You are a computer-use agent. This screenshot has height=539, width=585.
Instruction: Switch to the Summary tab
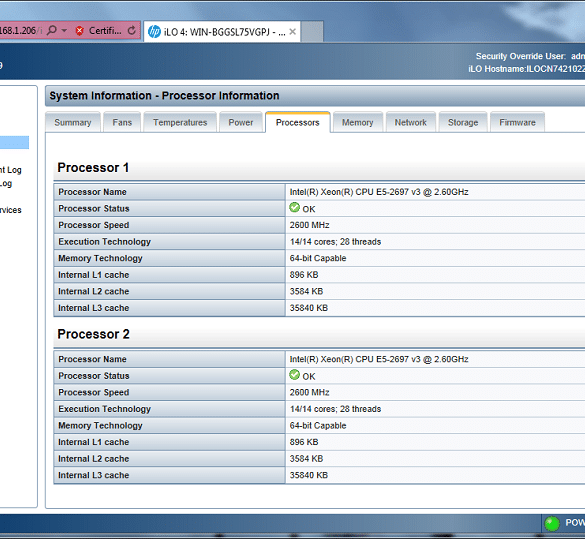point(73,122)
